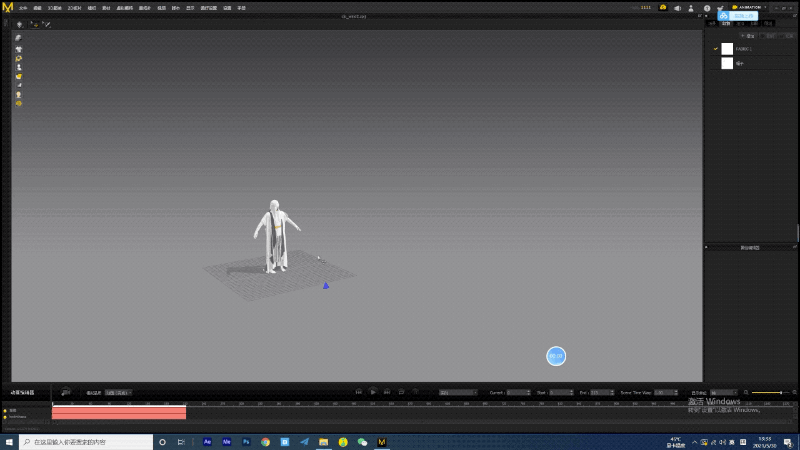The image size is (800, 450).
Task: Click the yellow cloud icon in header
Action: [663, 8]
